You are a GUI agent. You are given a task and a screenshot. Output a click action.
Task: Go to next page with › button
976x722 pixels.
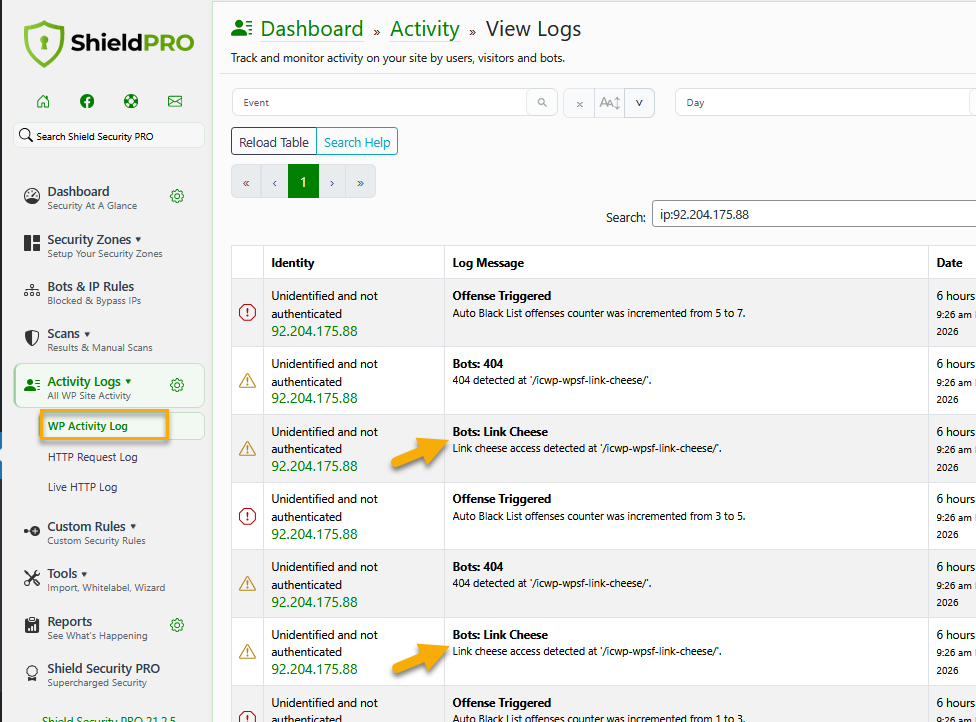coord(332,182)
